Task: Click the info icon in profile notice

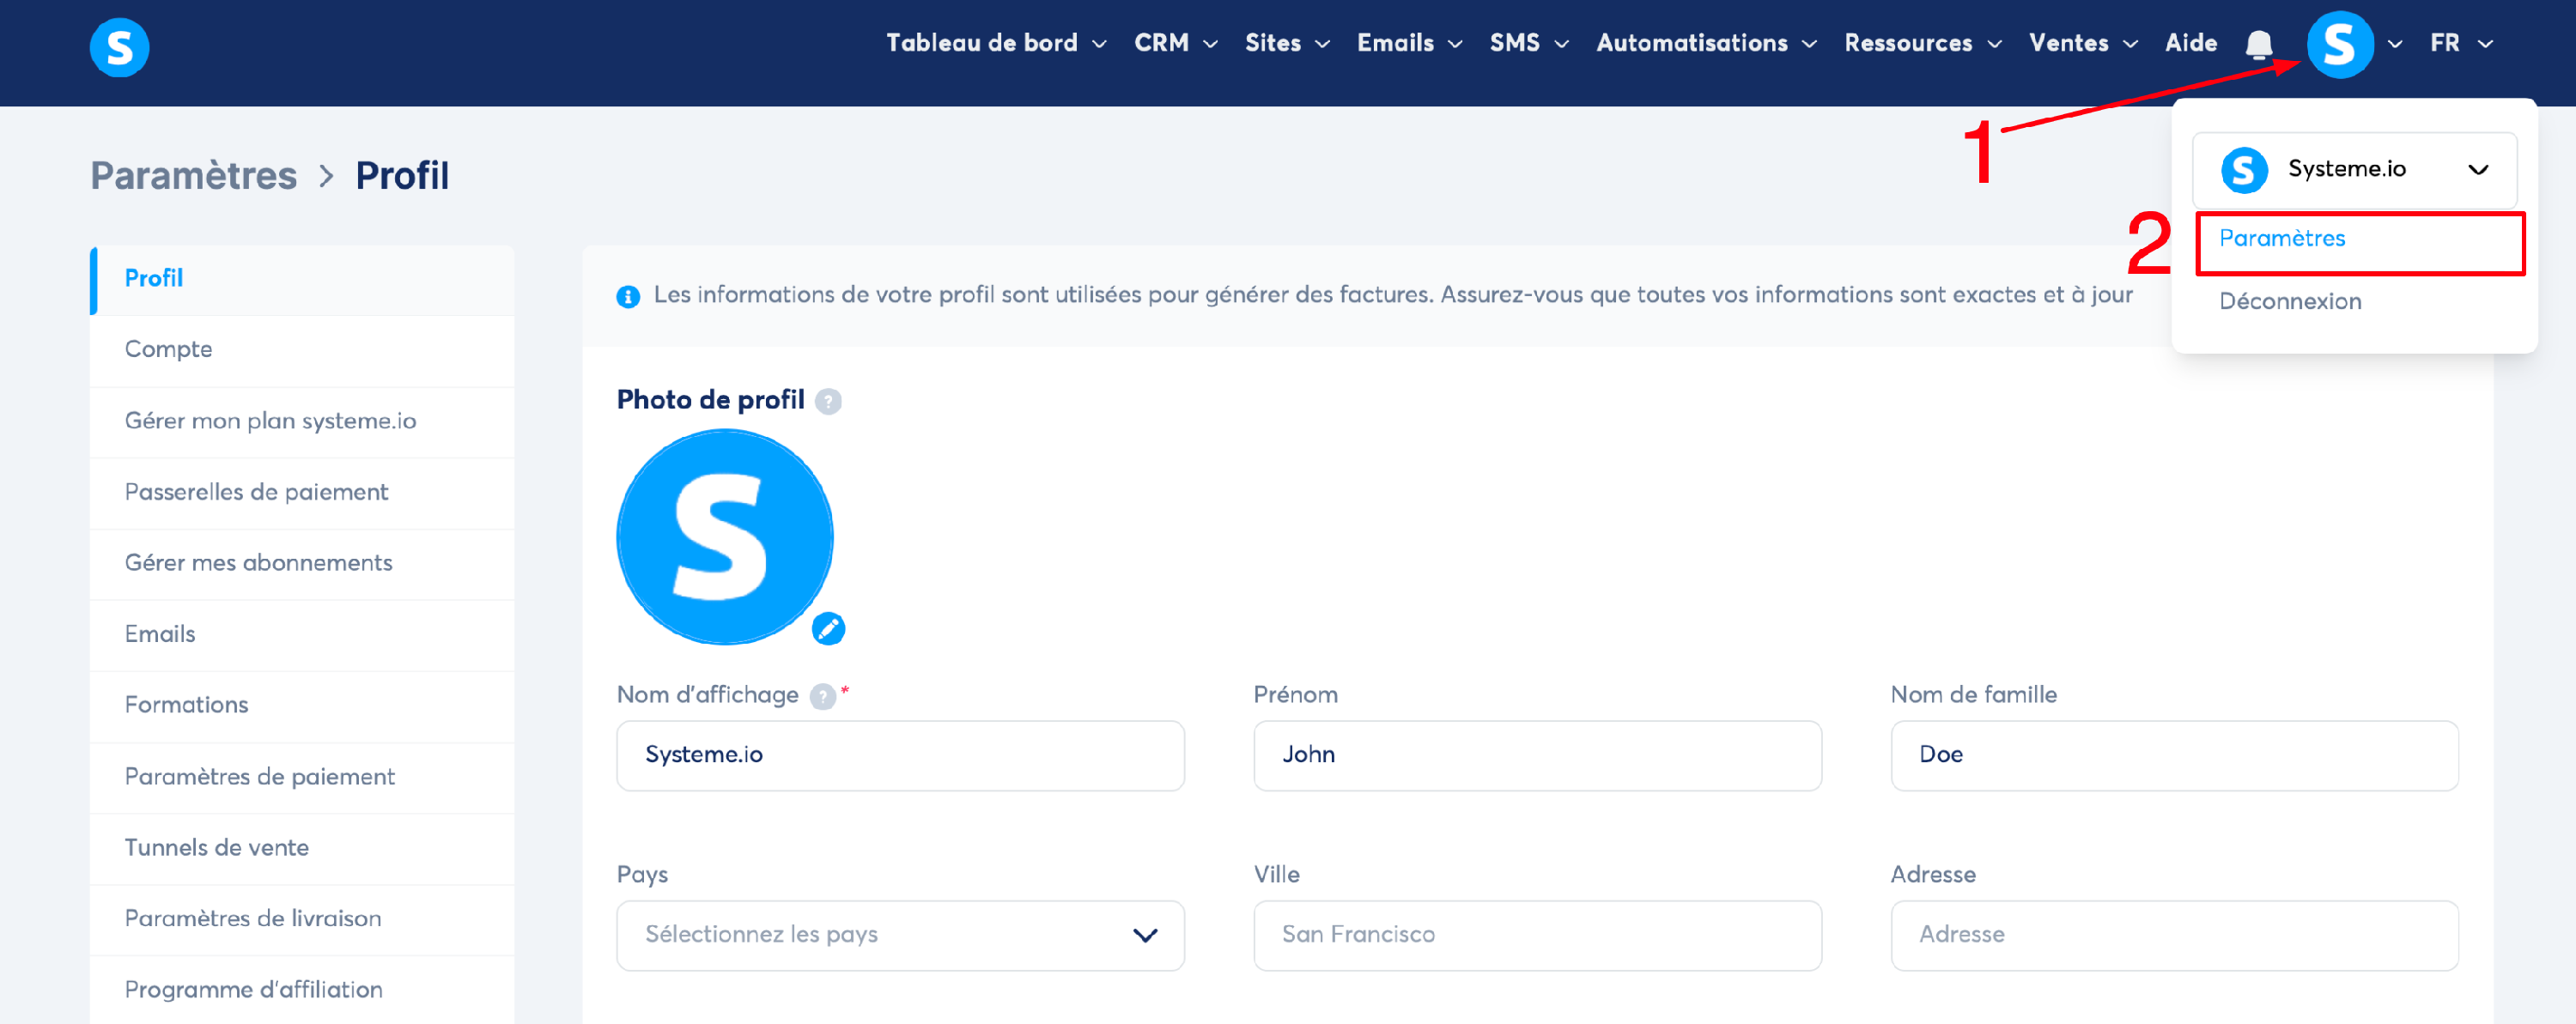Action: [x=628, y=296]
